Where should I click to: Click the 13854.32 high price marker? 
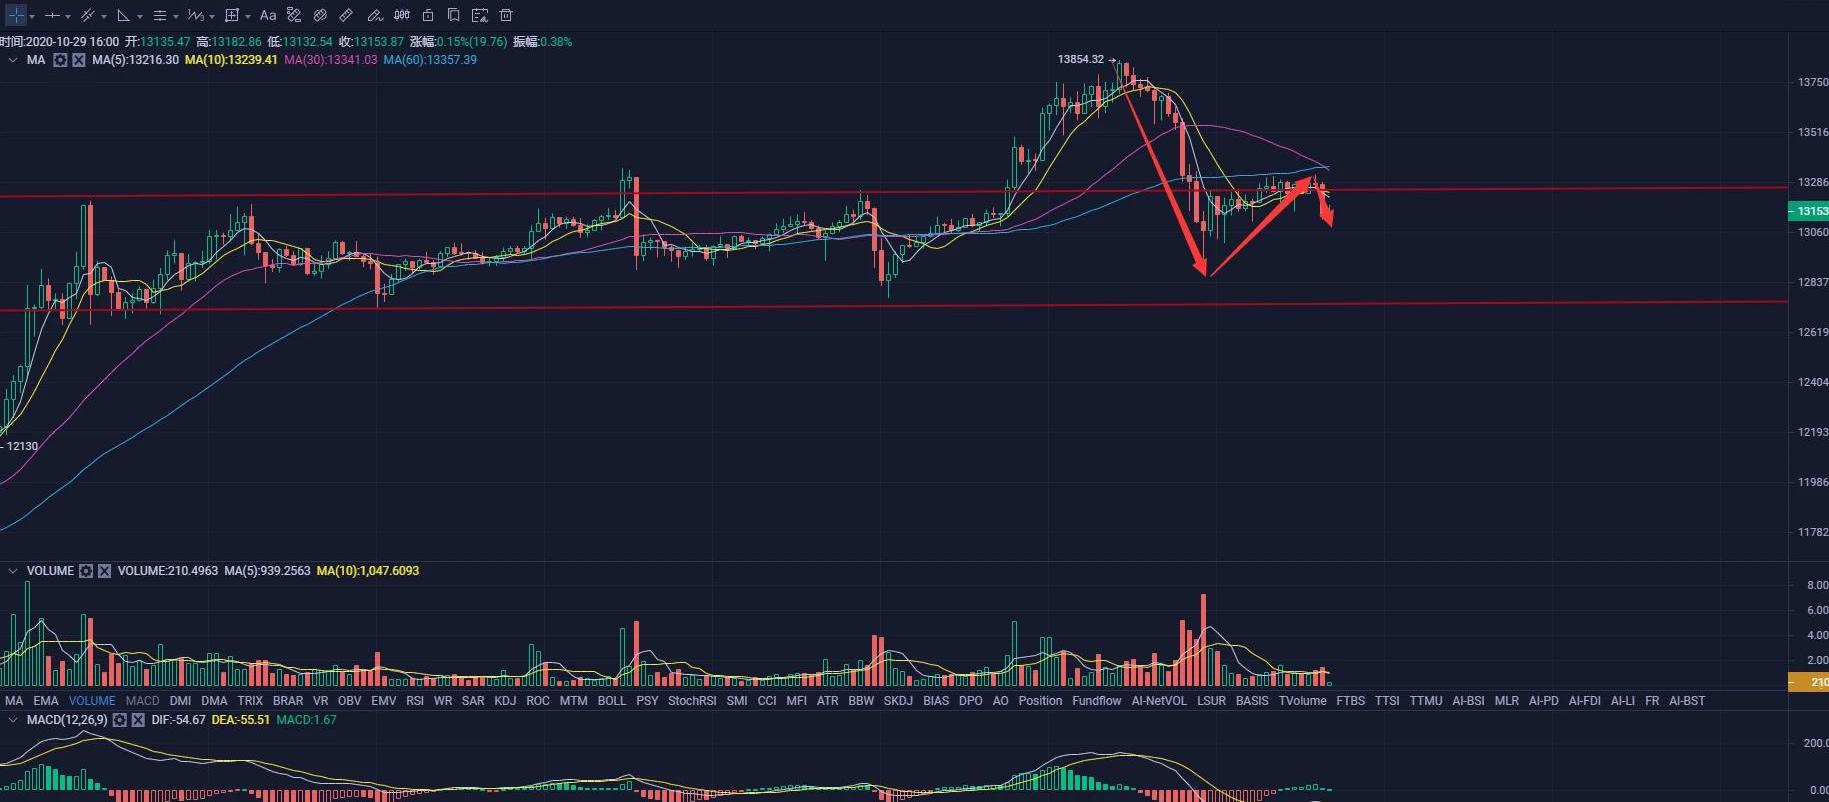pyautogui.click(x=1081, y=59)
